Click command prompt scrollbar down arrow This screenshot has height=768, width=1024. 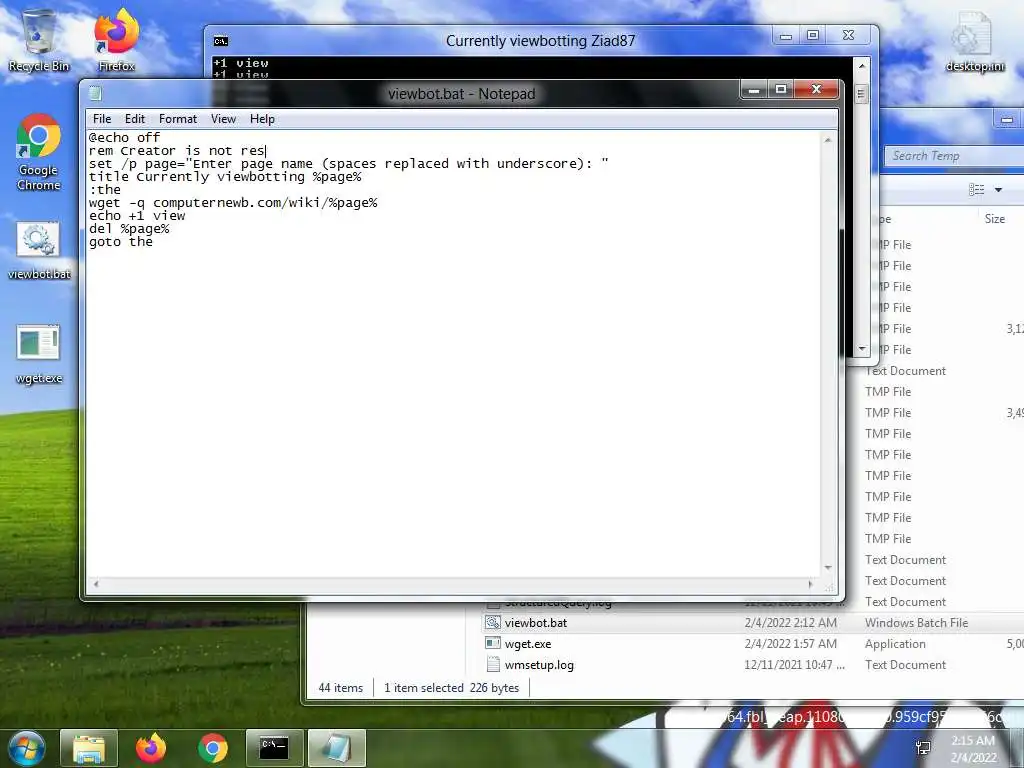click(x=862, y=349)
